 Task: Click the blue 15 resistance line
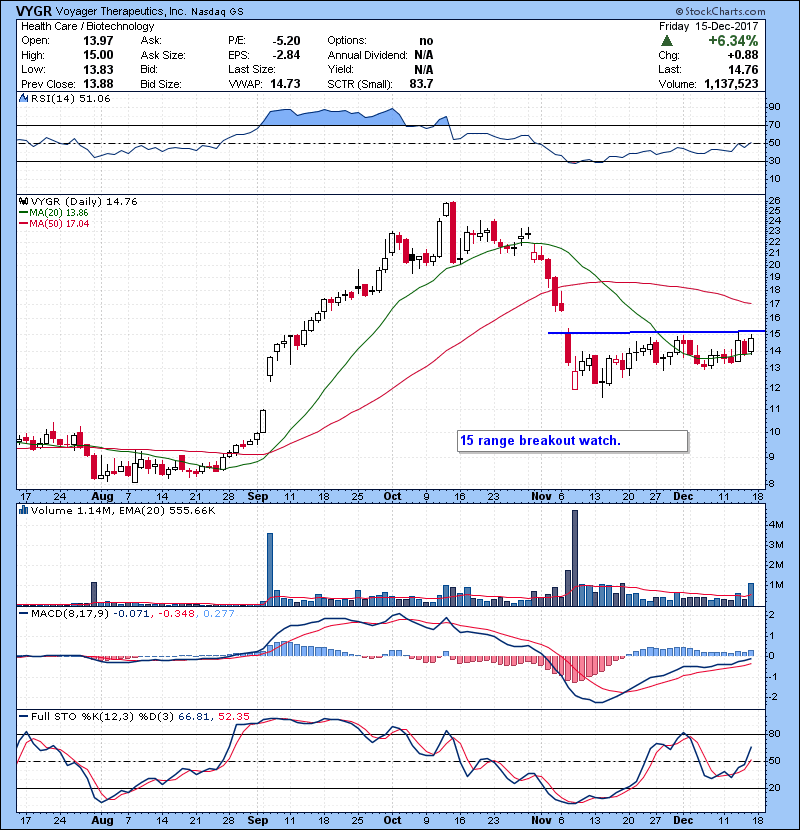(656, 332)
